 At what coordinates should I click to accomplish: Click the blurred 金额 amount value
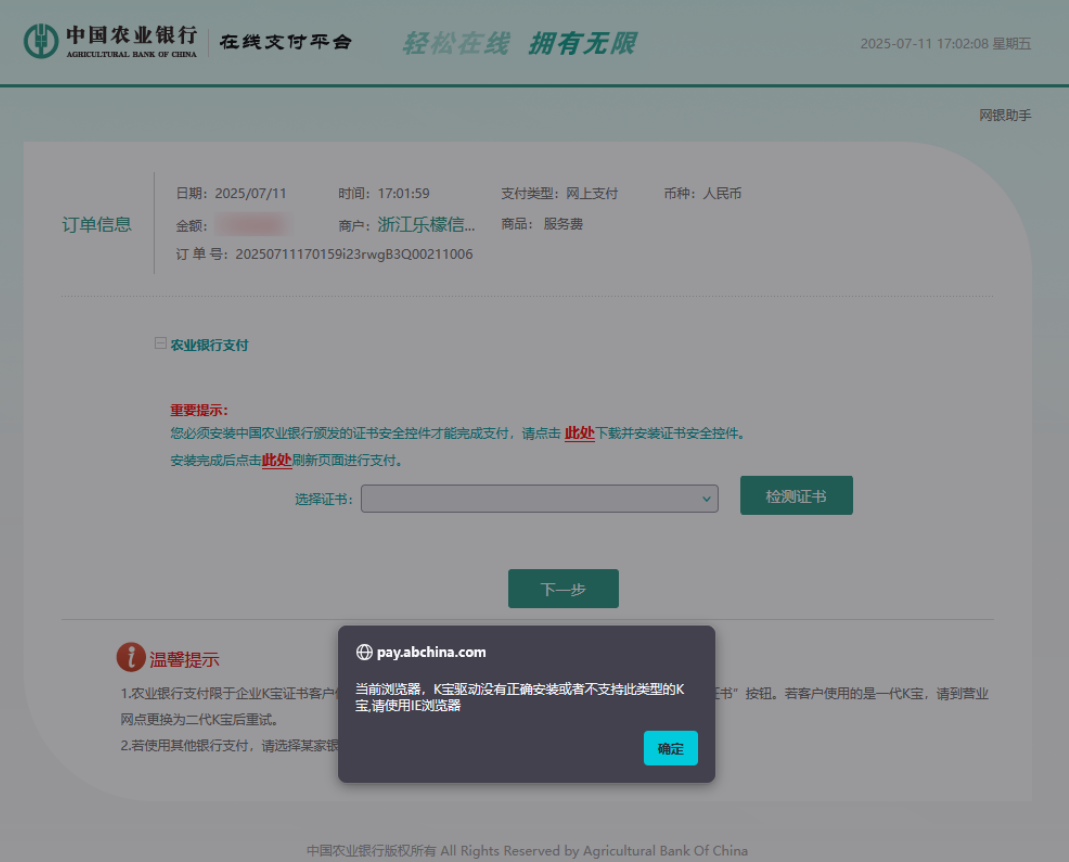[252, 224]
